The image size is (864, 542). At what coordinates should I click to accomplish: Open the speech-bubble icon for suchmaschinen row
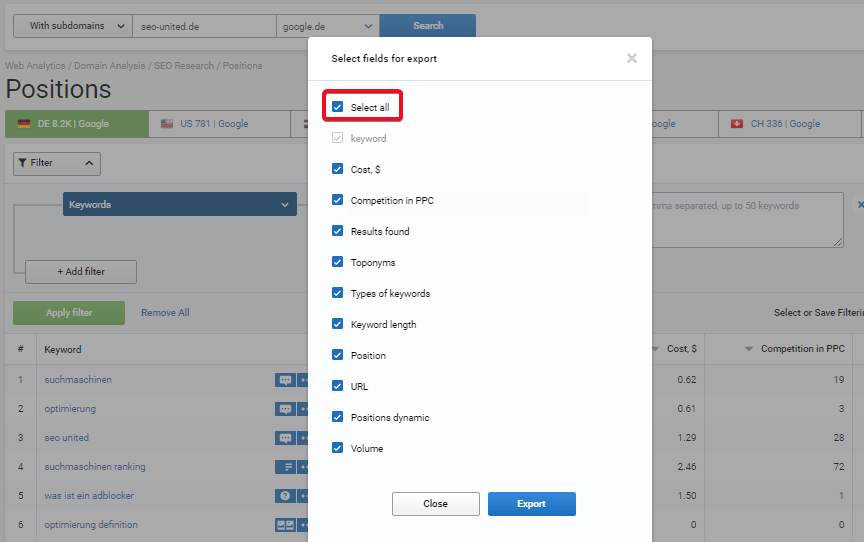[x=285, y=380]
